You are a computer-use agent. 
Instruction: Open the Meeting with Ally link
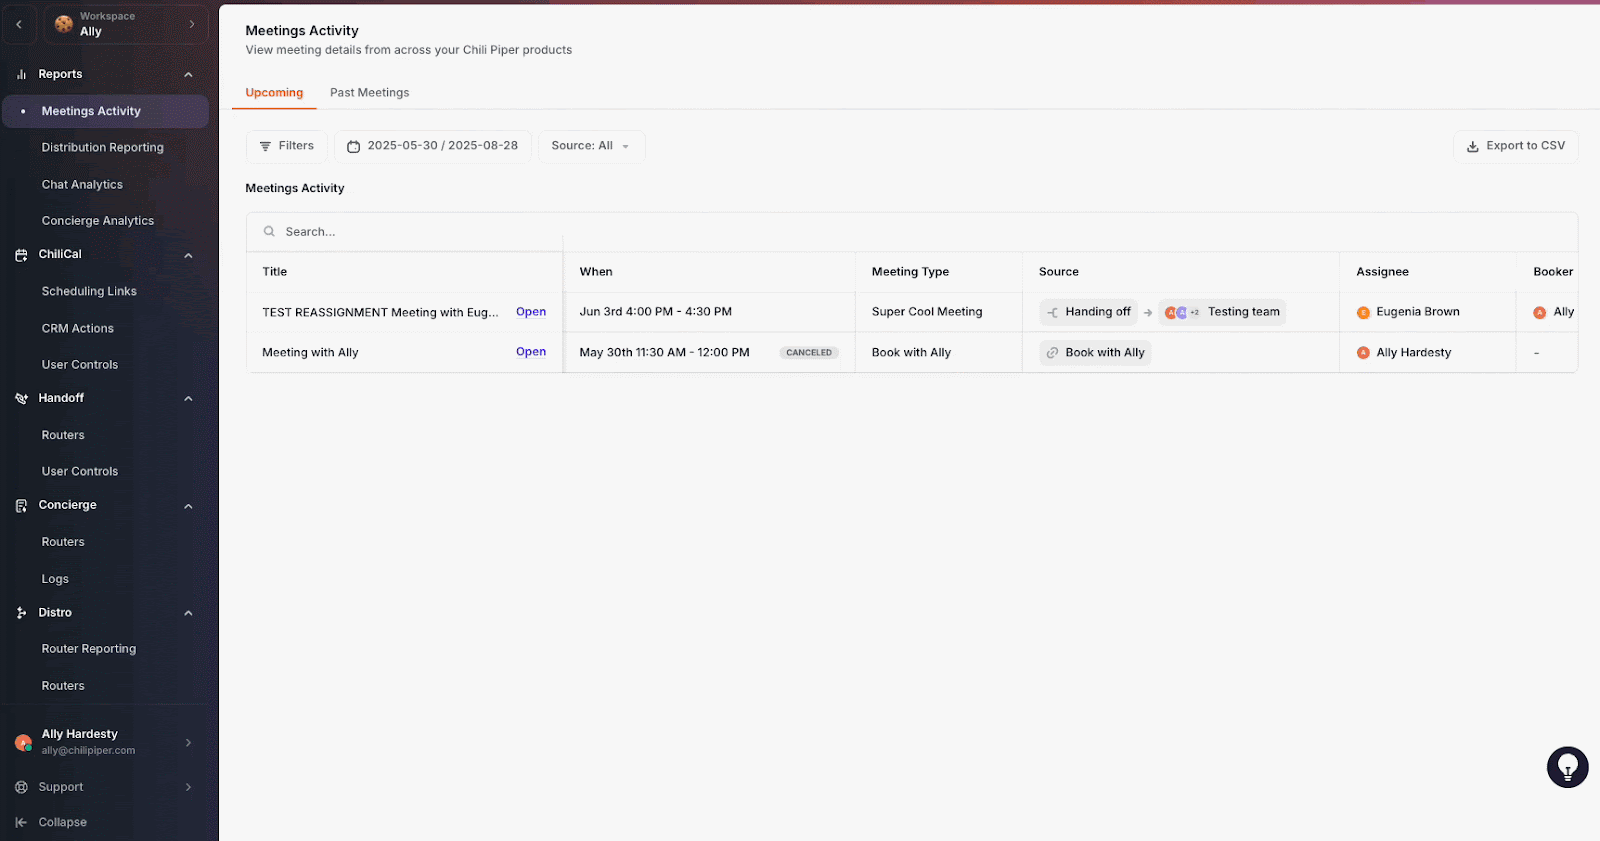[x=531, y=352]
